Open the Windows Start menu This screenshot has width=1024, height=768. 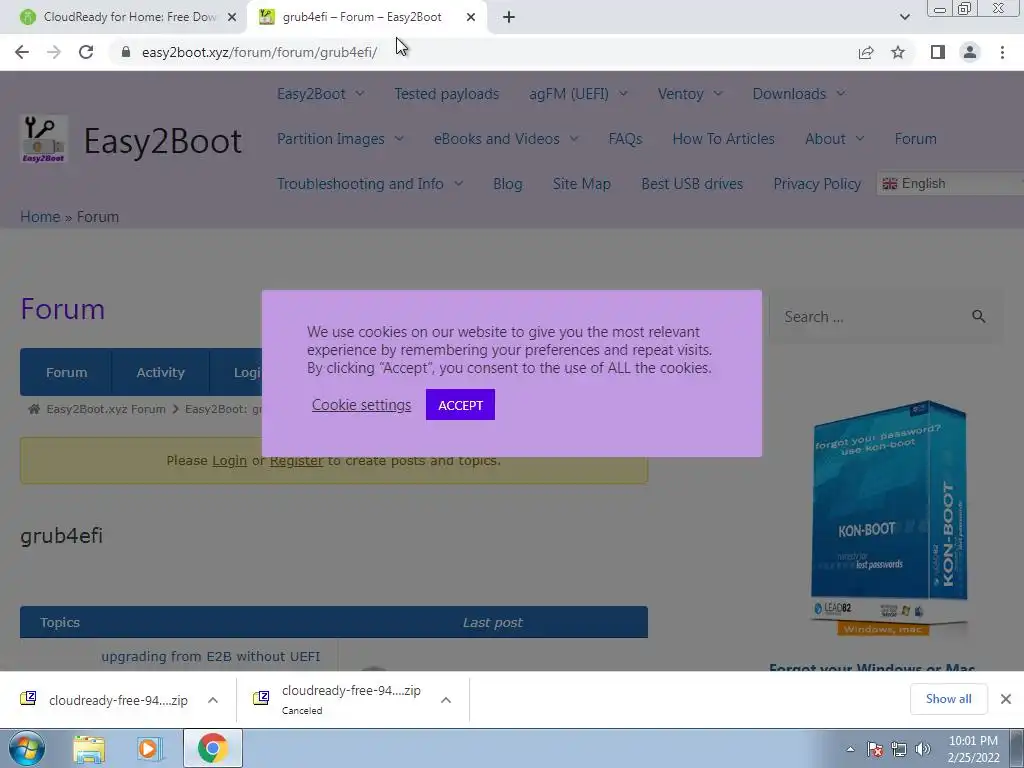click(x=27, y=748)
